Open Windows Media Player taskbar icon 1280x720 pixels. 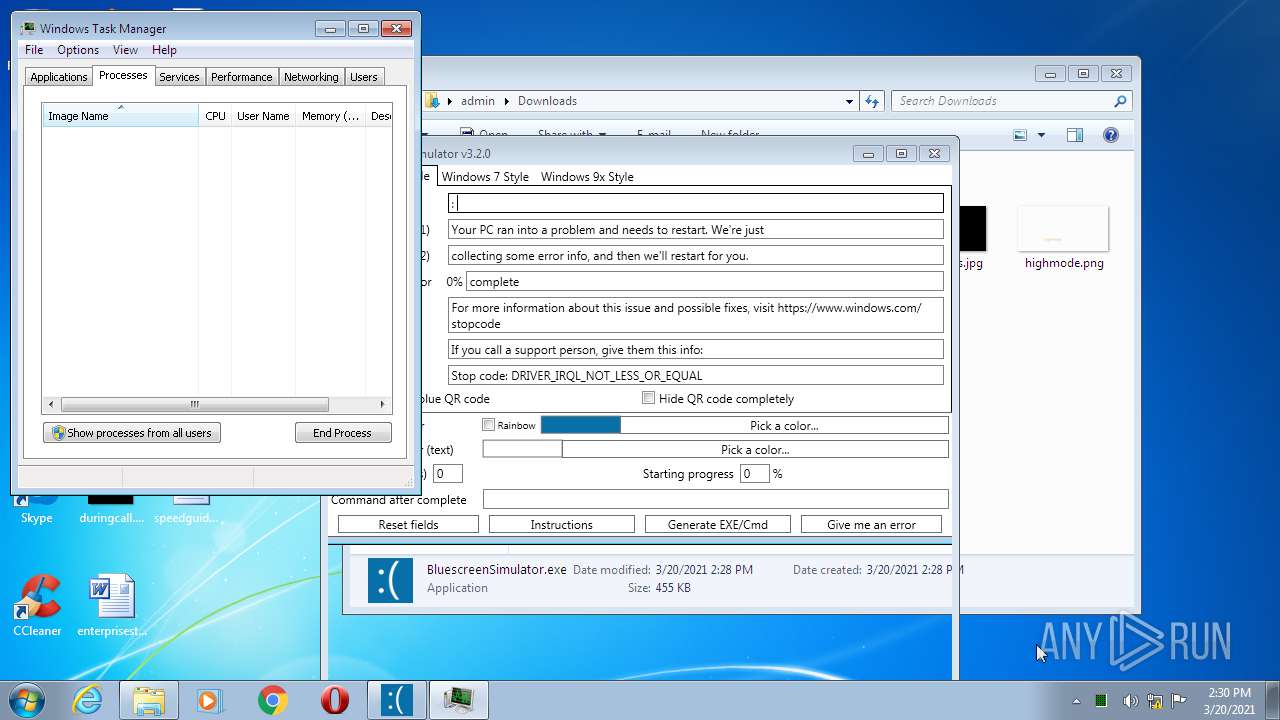[x=210, y=700]
